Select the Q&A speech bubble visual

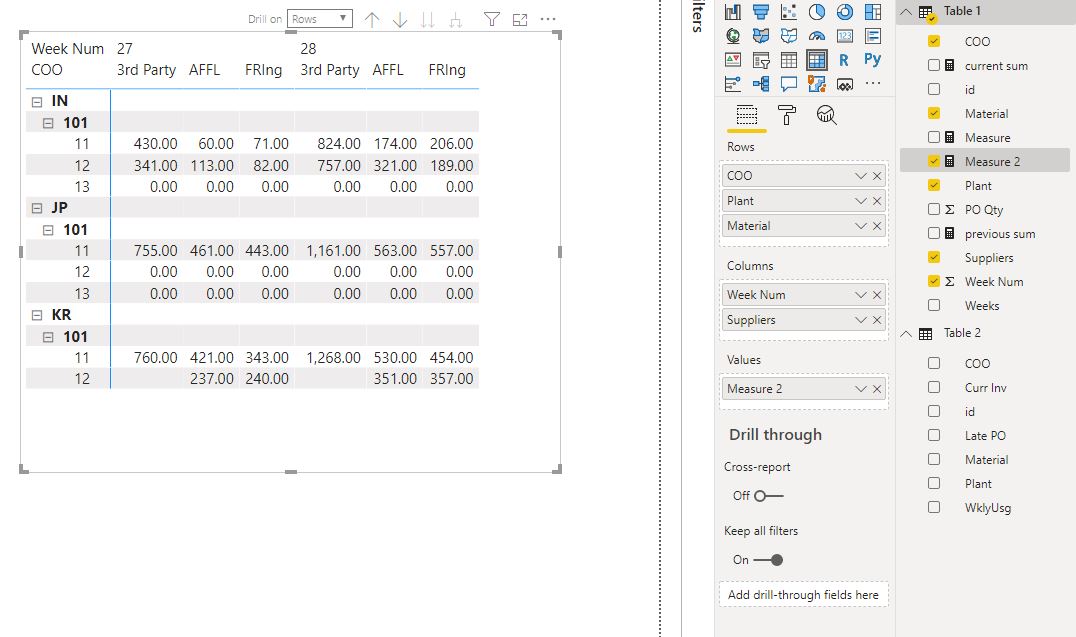click(788, 84)
